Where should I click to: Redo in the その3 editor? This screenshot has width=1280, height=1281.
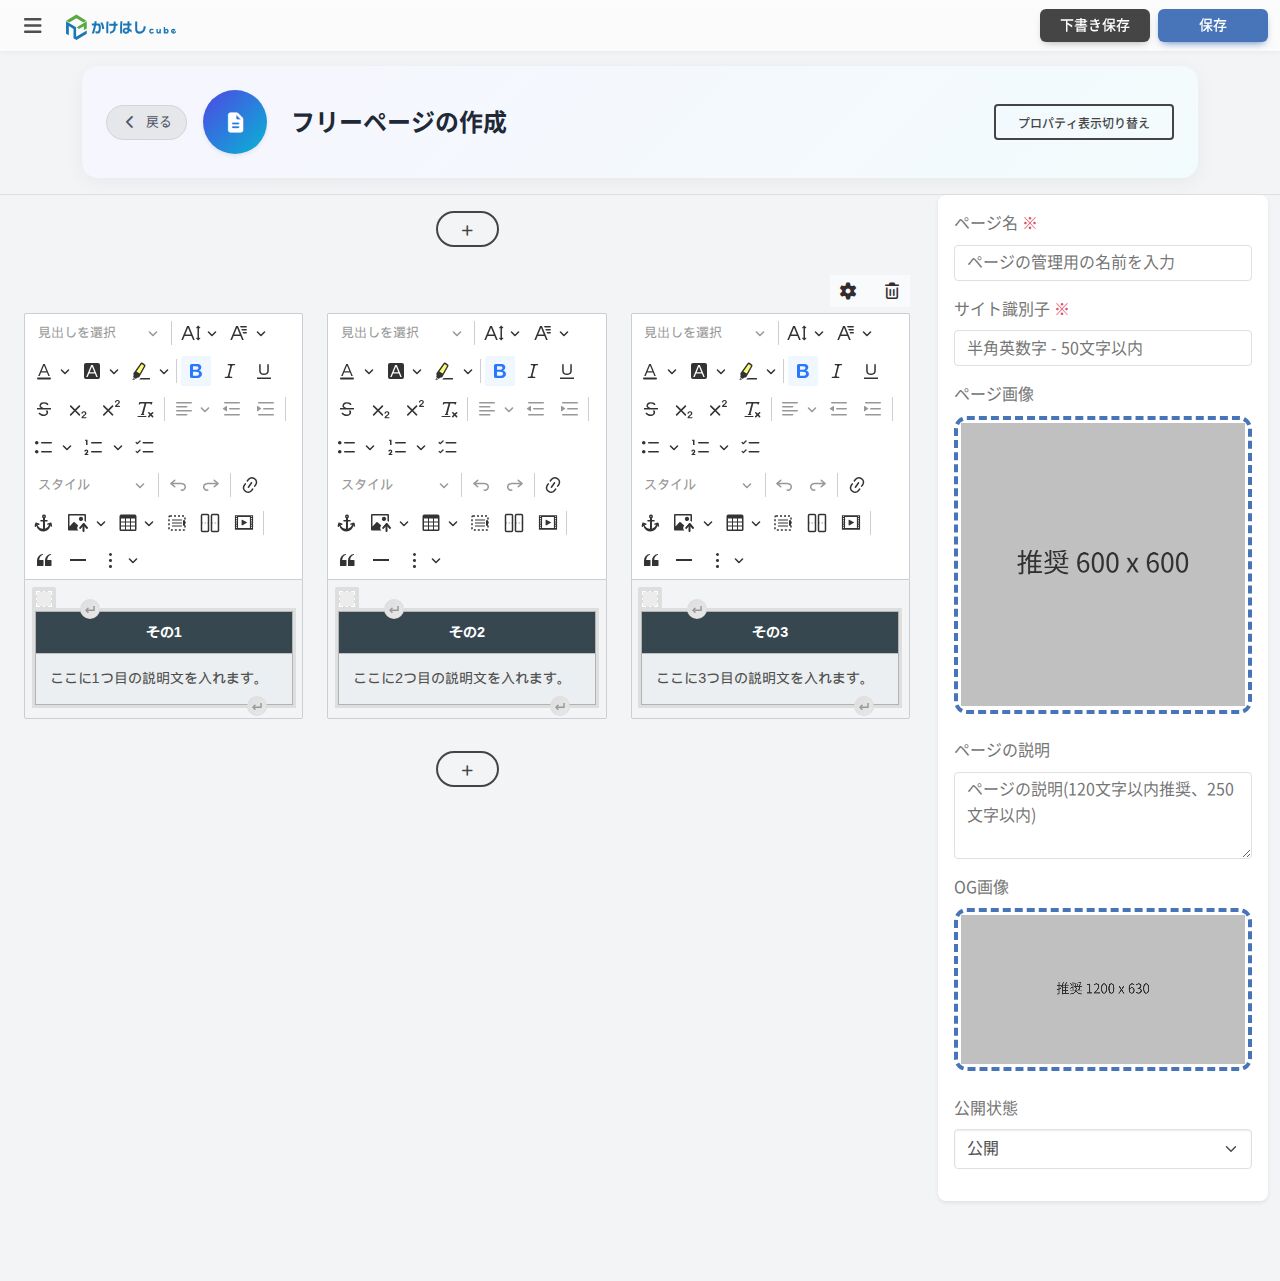(x=818, y=485)
